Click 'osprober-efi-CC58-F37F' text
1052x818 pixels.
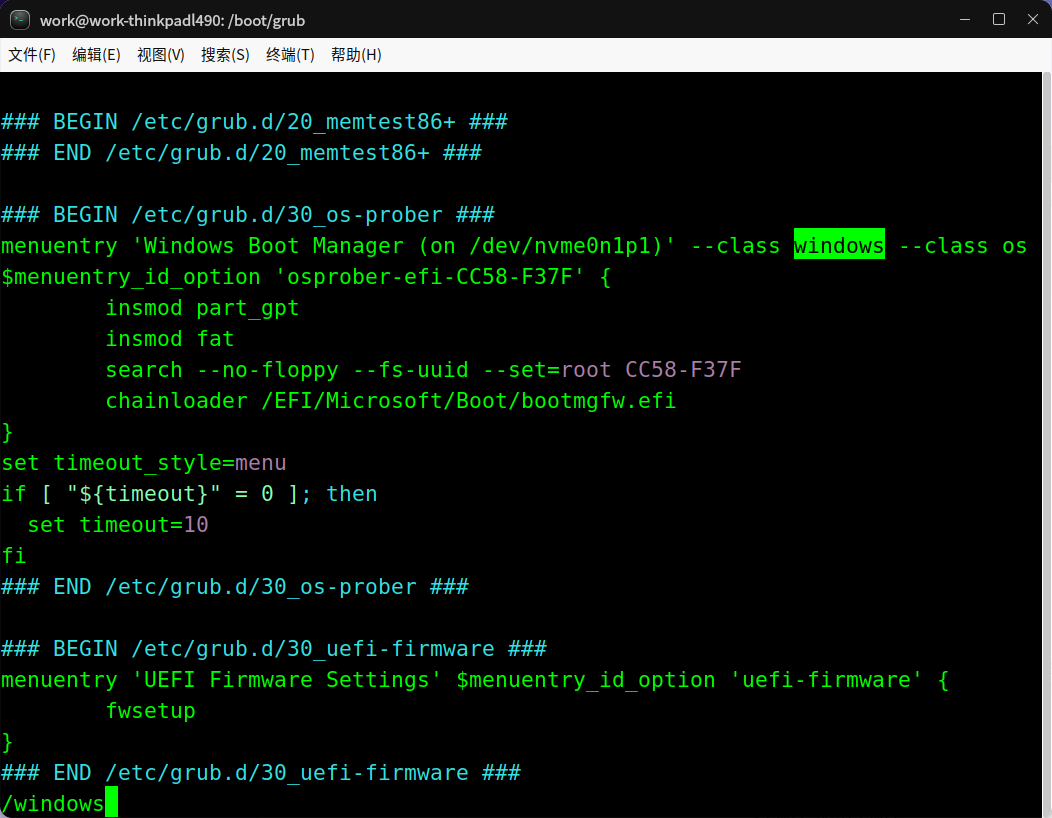[430, 276]
